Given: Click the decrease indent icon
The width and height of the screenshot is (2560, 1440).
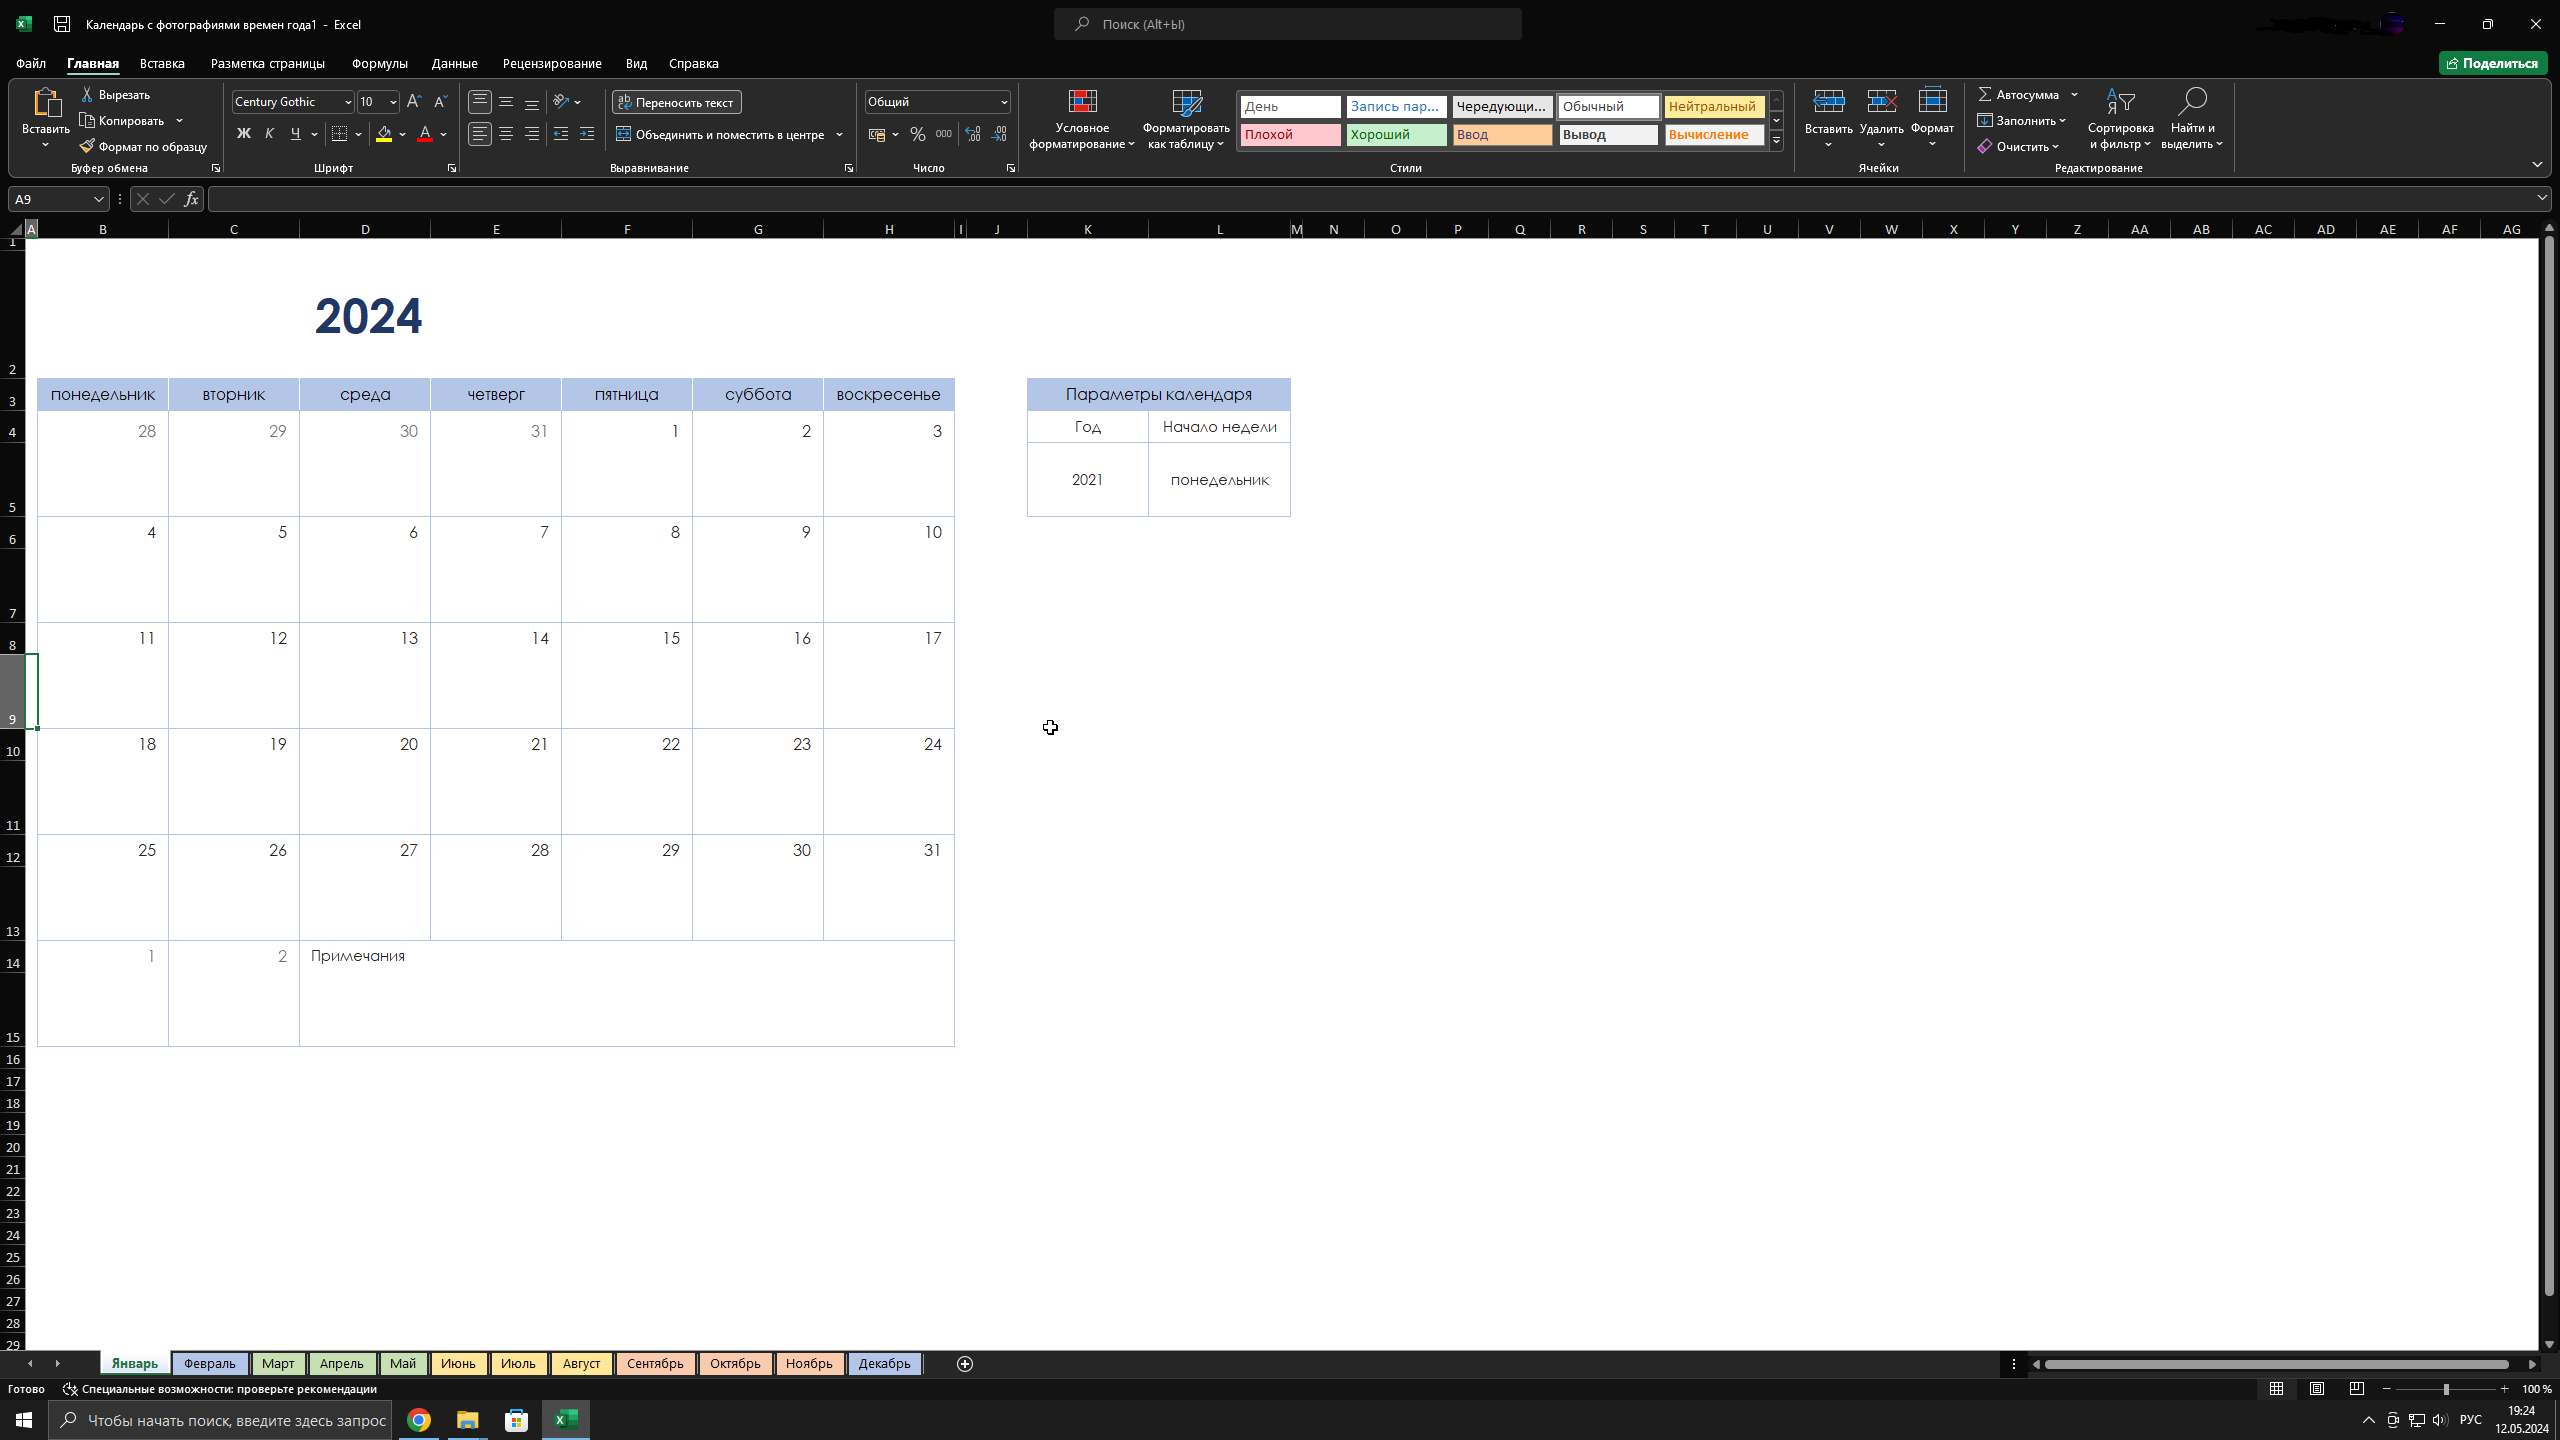Looking at the screenshot, I should point(561,134).
